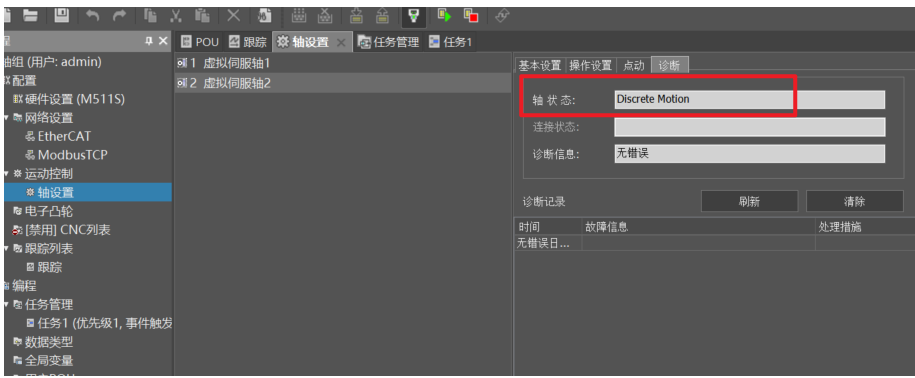Click the download to controller icon
This screenshot has width=915, height=378.
[x=357, y=16]
